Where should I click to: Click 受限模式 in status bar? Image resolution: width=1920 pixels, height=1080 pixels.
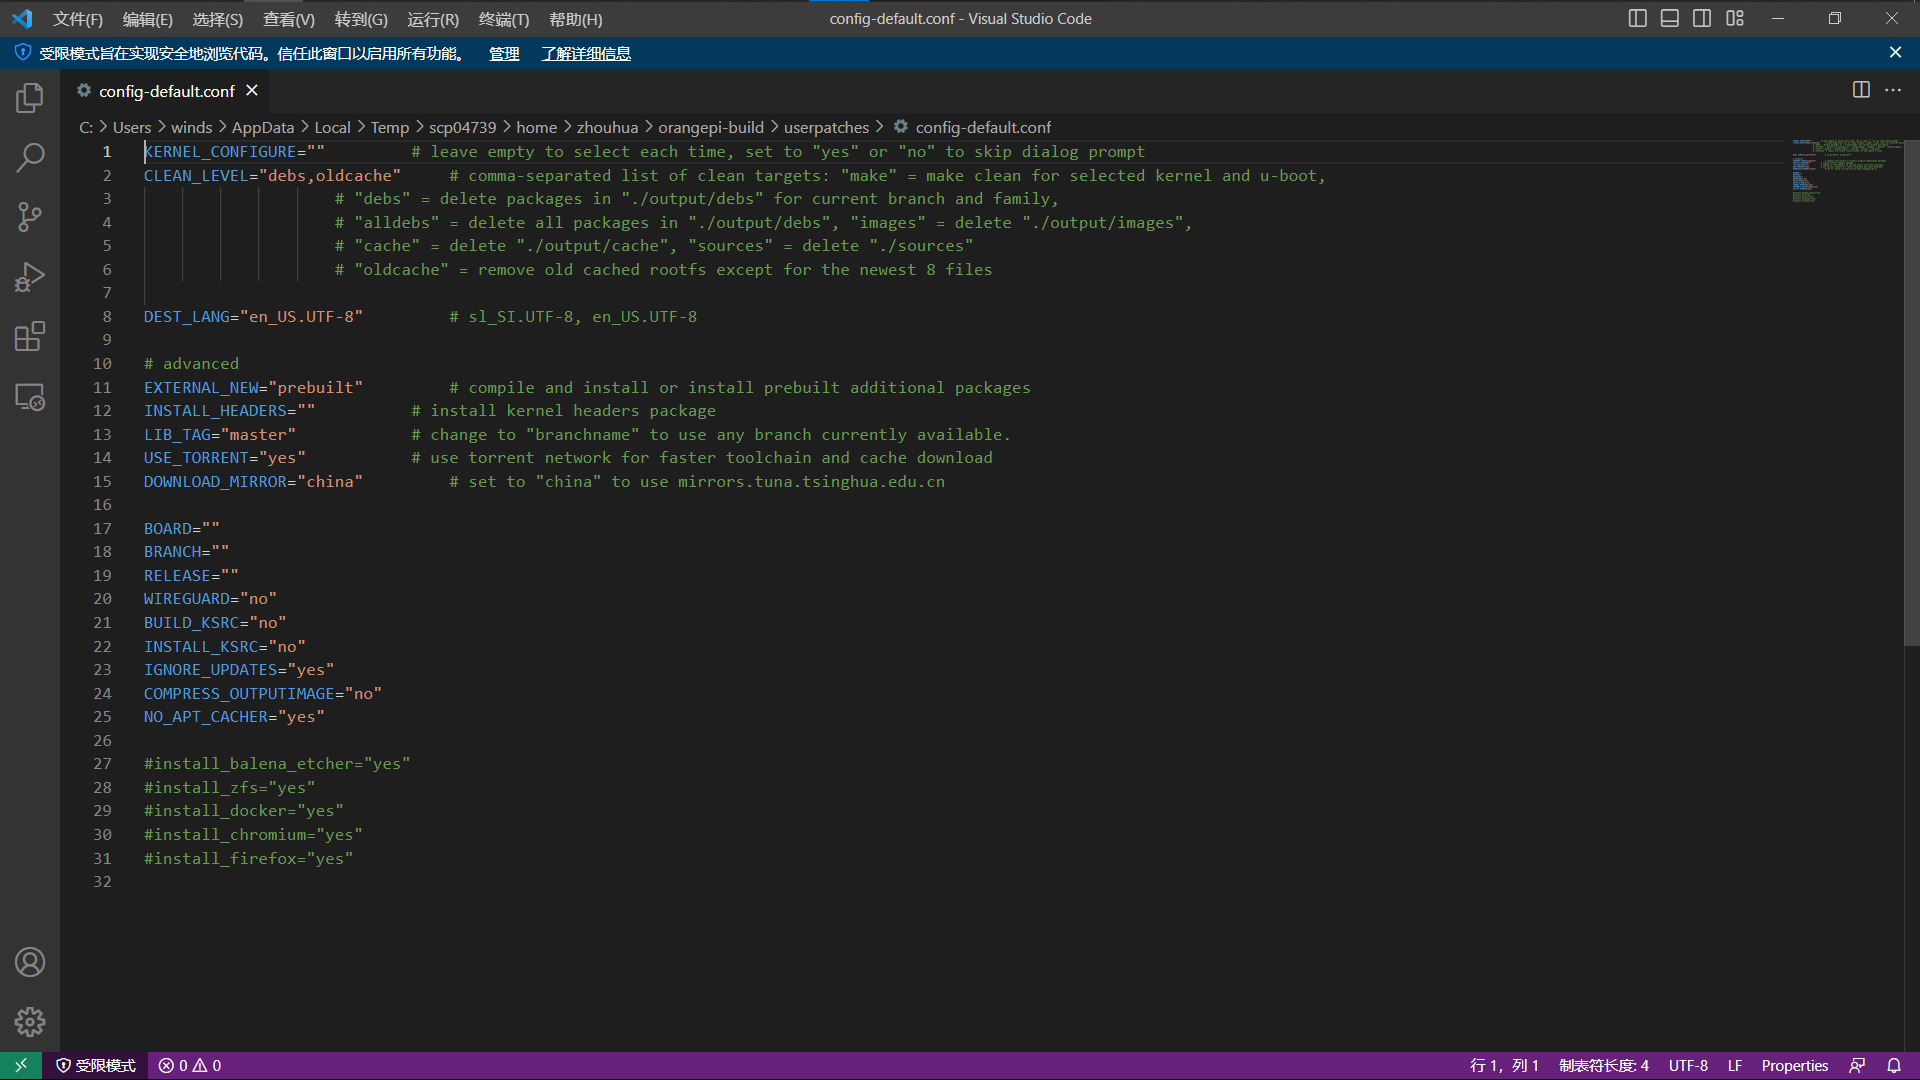point(96,1066)
